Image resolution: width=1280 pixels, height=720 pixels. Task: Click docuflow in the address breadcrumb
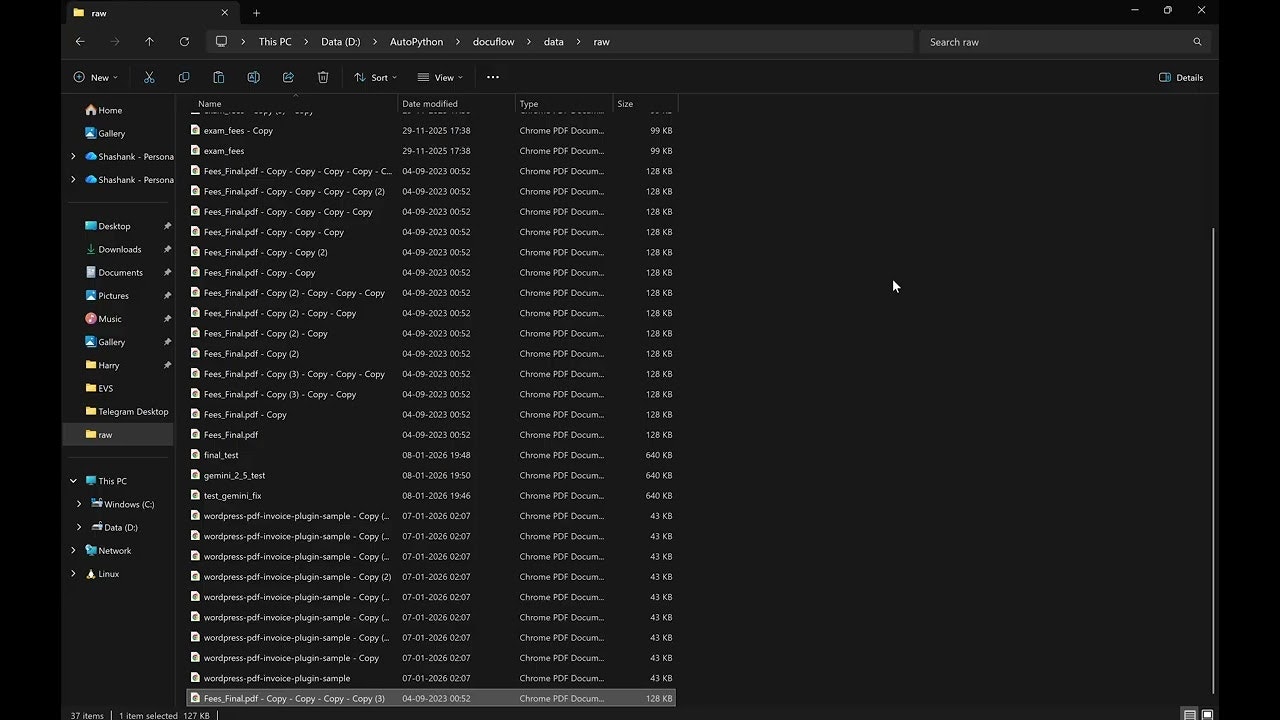click(x=493, y=42)
